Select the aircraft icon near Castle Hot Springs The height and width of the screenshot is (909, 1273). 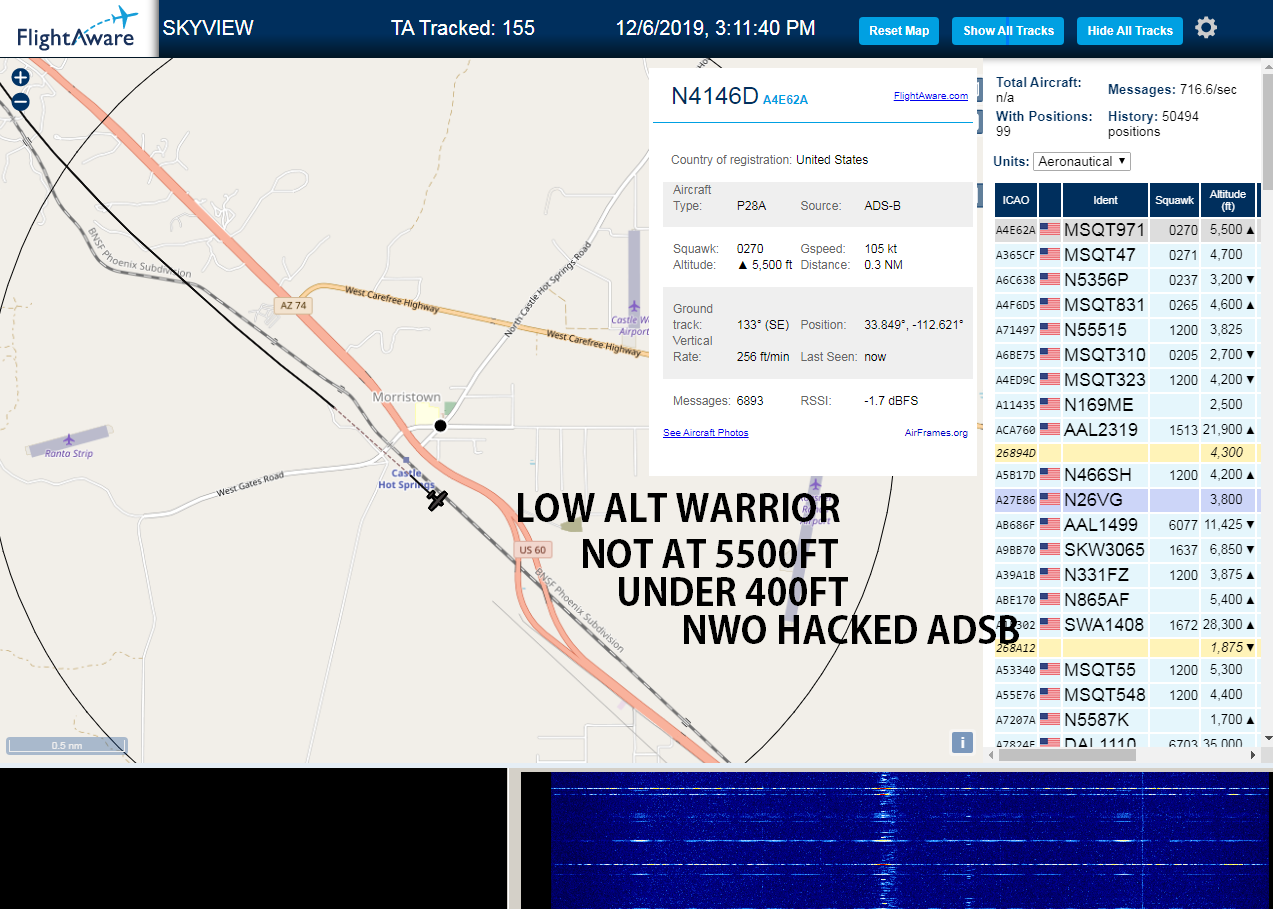(x=436, y=499)
